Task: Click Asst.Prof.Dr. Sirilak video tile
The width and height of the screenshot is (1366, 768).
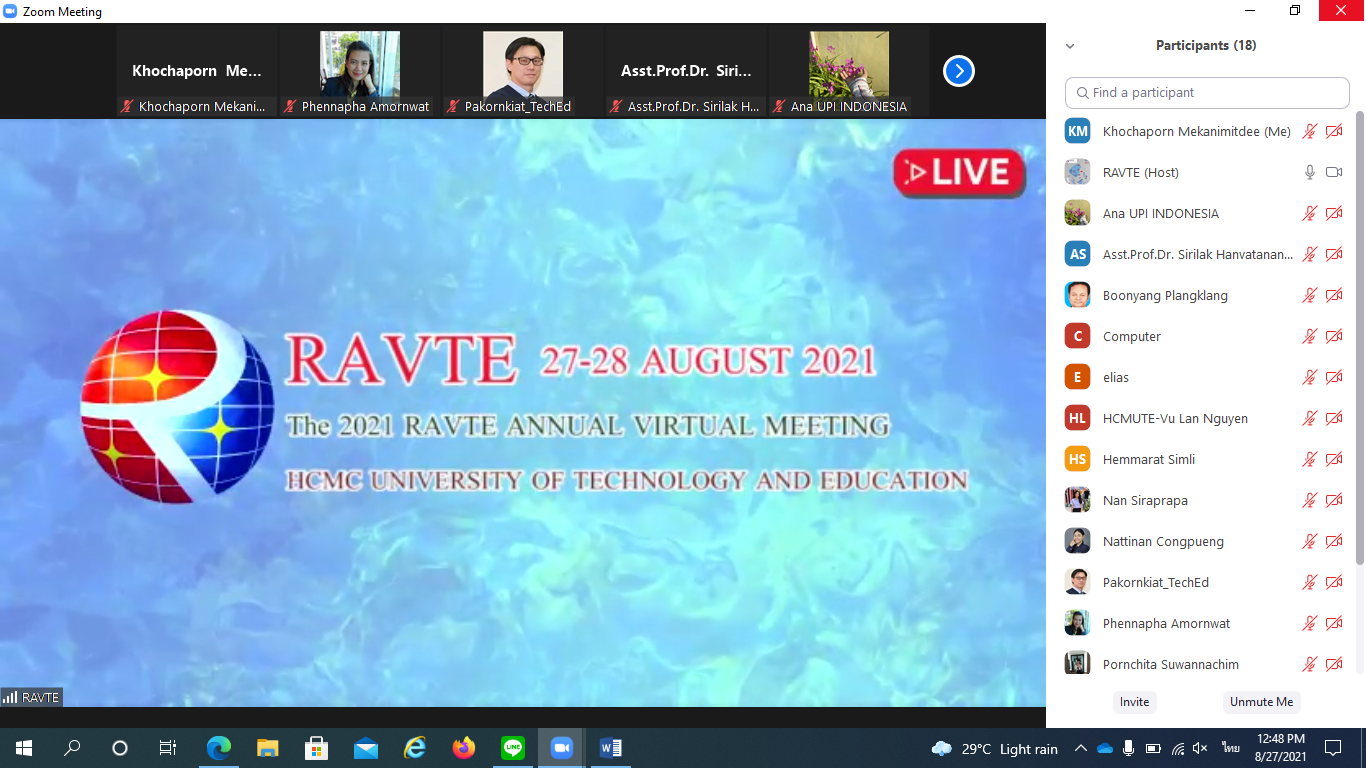Action: pos(686,71)
